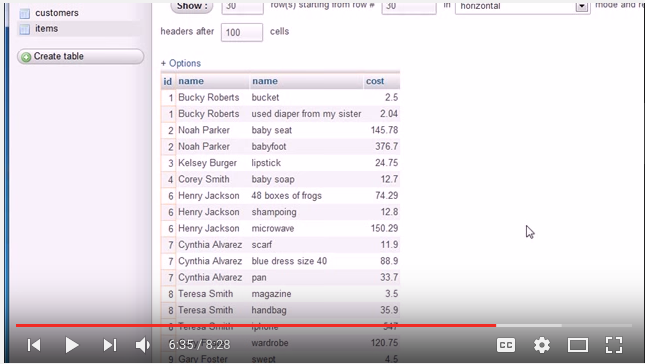The image size is (645, 364).
Task: Select cost value 88.9
Action: point(389,261)
